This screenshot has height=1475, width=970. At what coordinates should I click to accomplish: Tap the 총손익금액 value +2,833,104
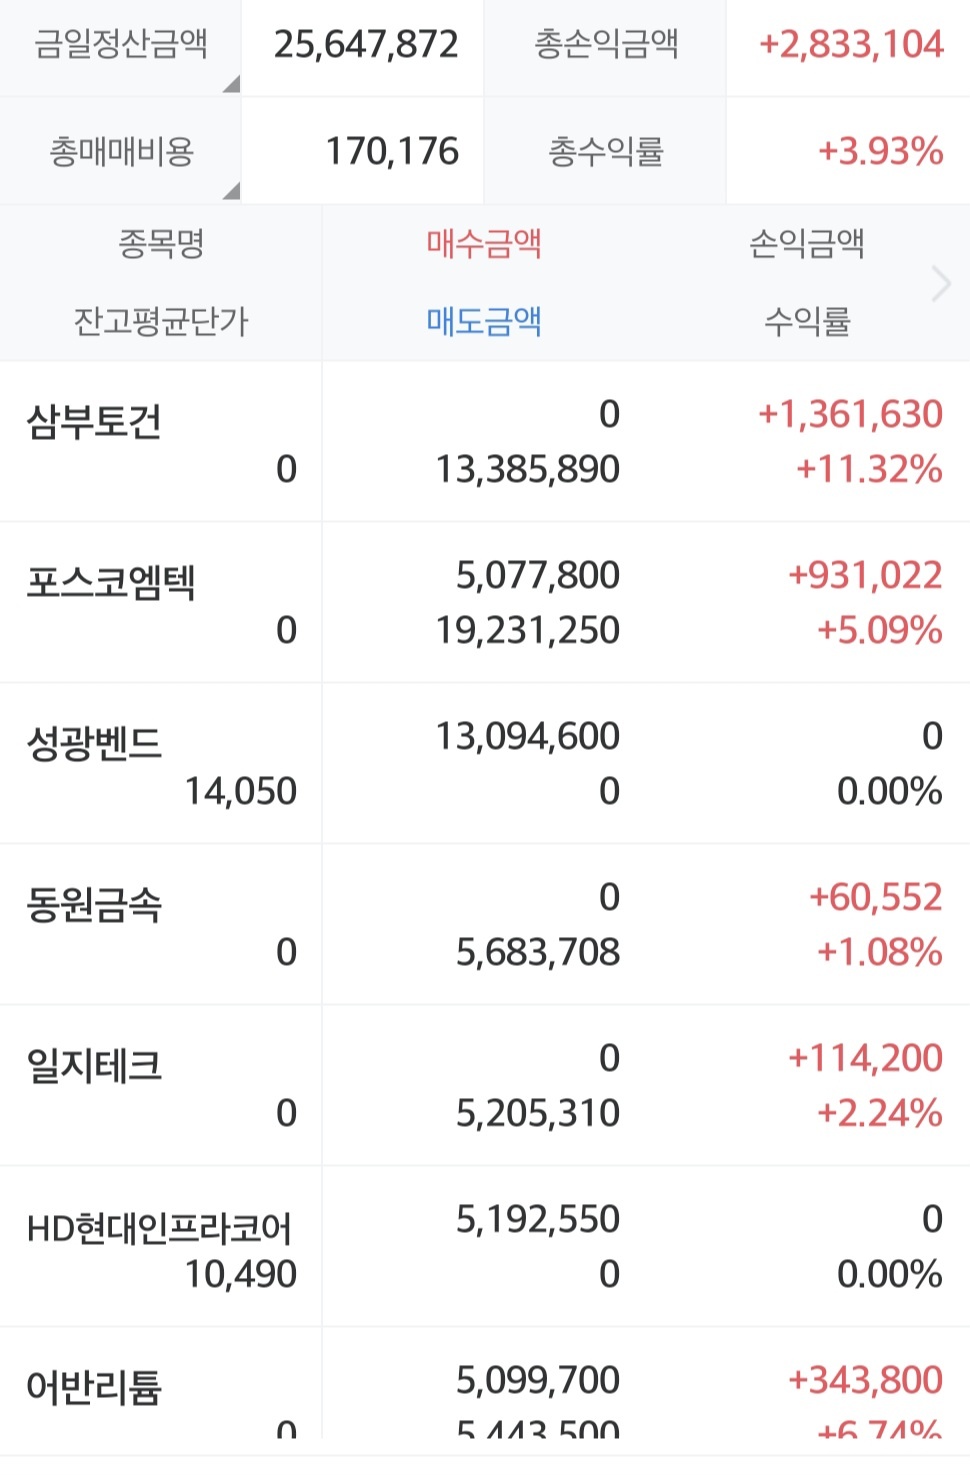851,44
